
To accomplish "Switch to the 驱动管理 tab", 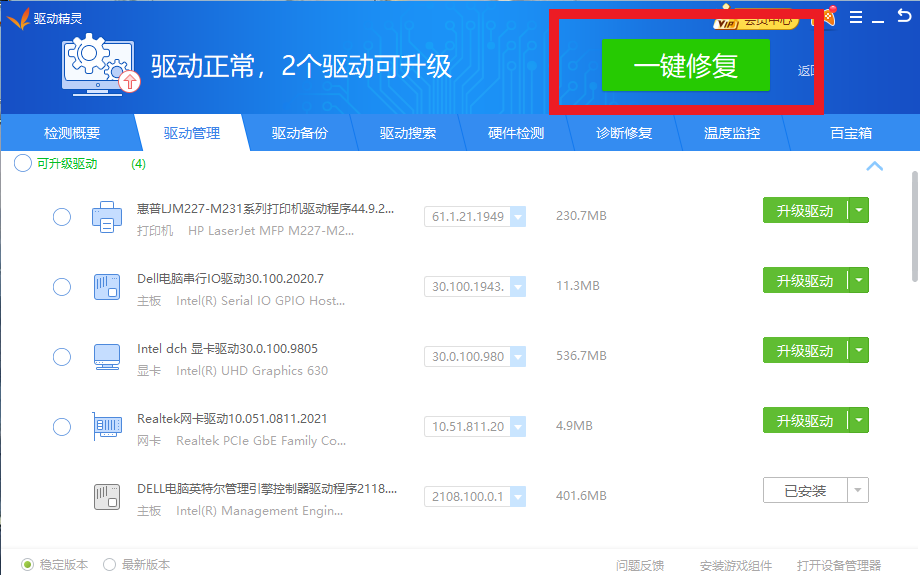I will point(192,133).
